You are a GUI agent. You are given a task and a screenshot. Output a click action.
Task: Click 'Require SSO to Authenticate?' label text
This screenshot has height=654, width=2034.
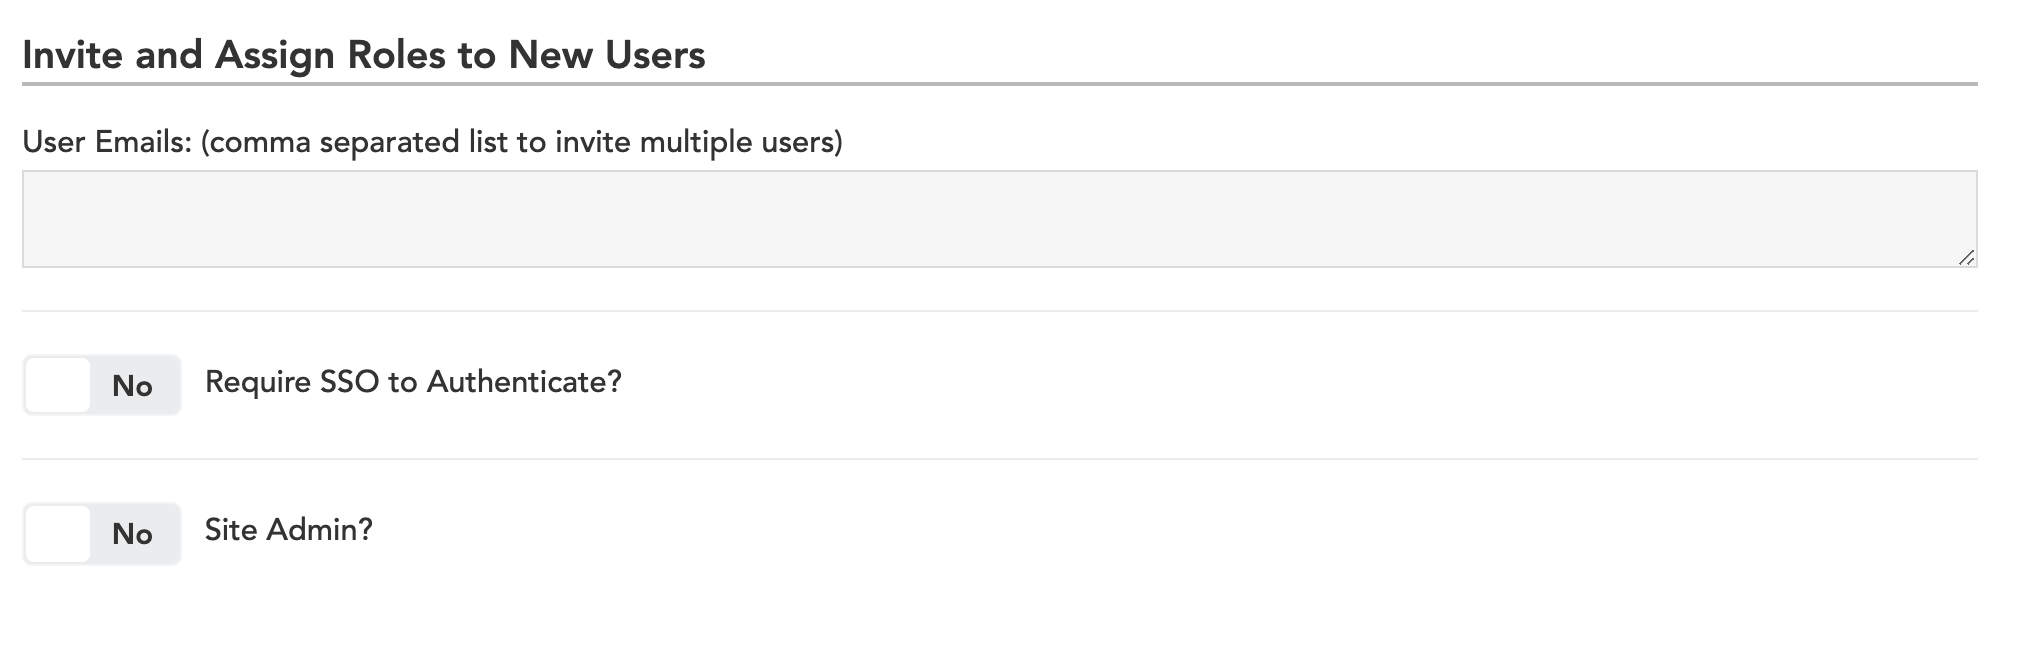click(x=413, y=382)
